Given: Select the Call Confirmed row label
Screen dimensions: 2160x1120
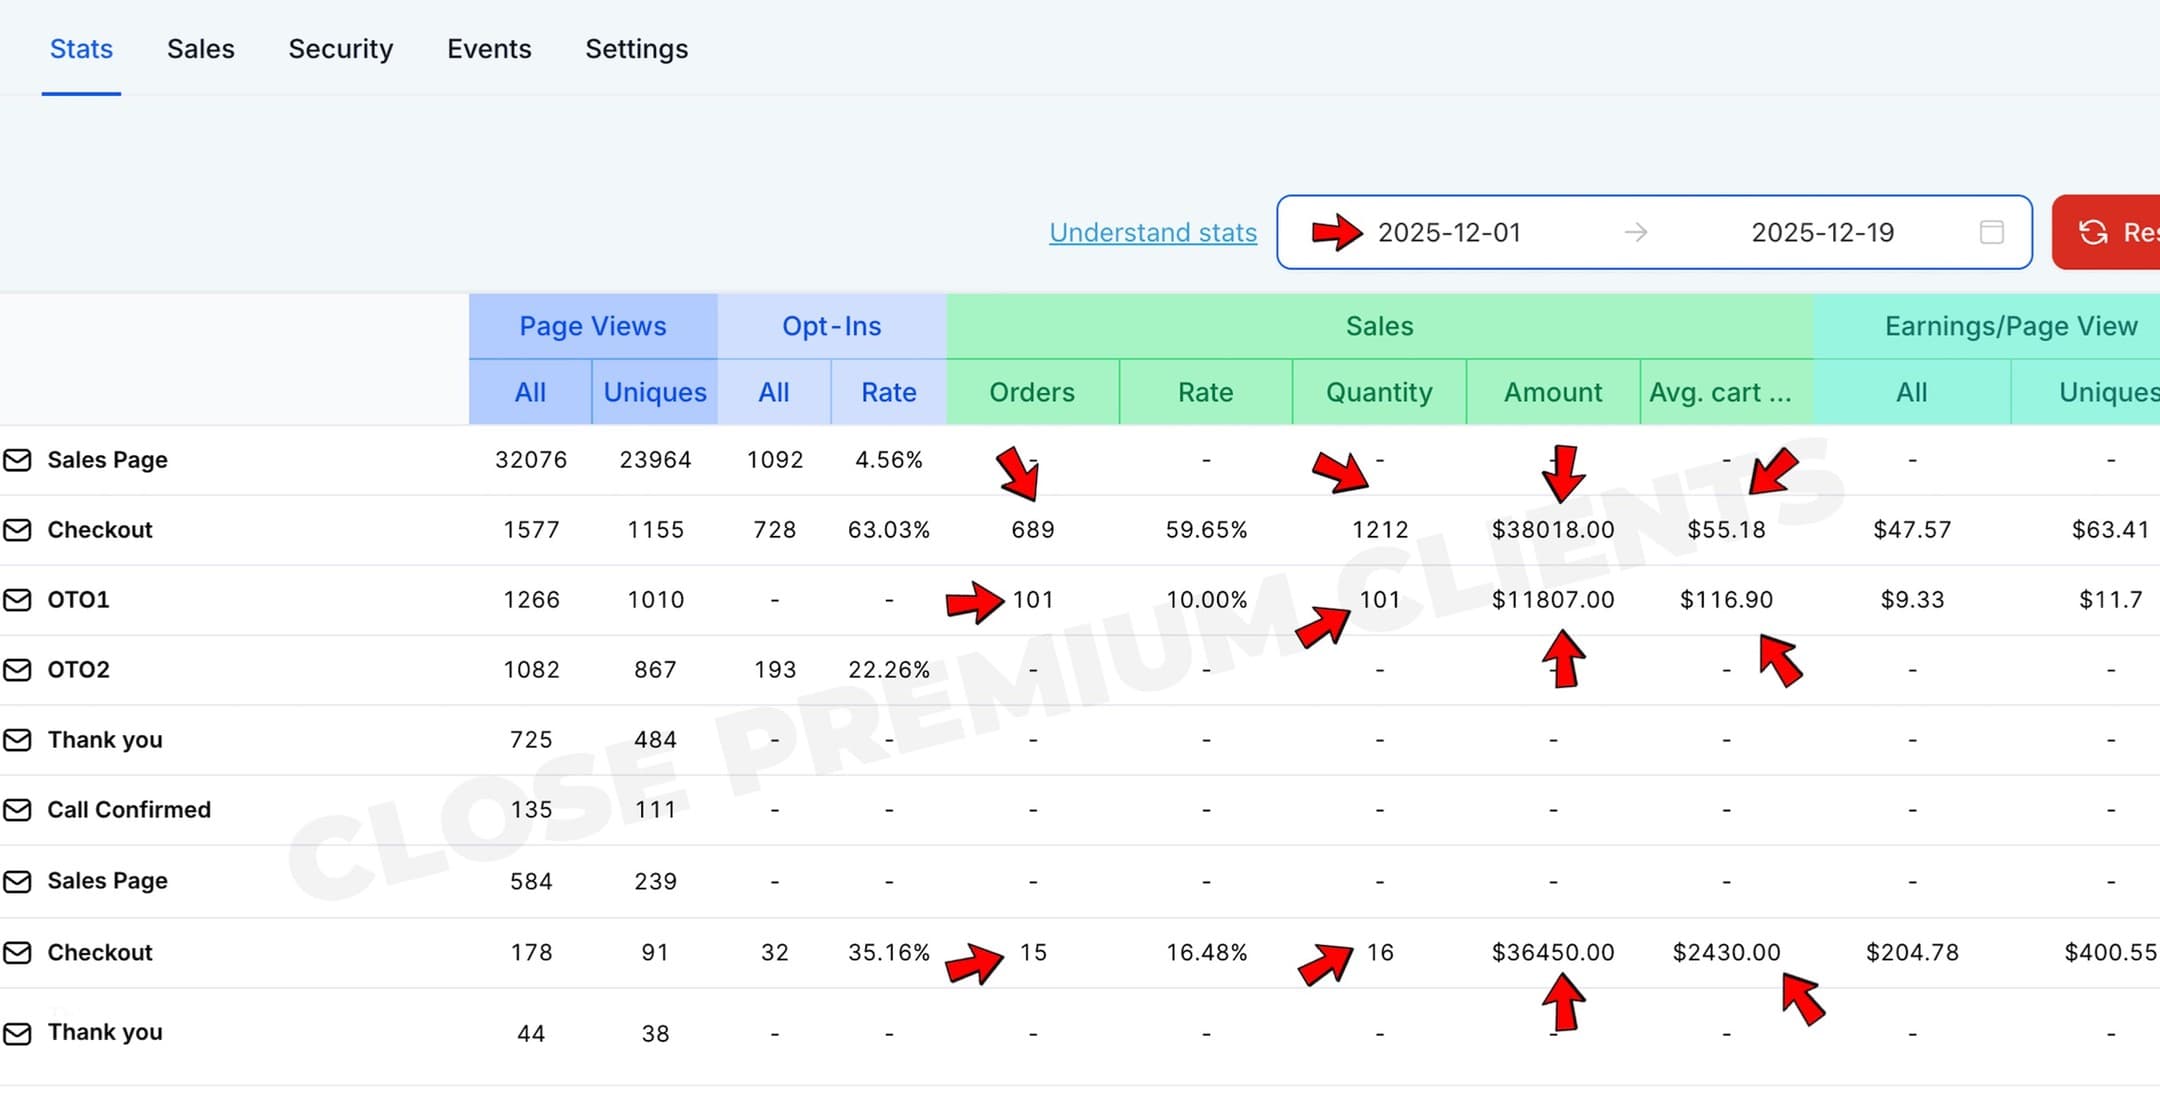Looking at the screenshot, I should [x=129, y=810].
